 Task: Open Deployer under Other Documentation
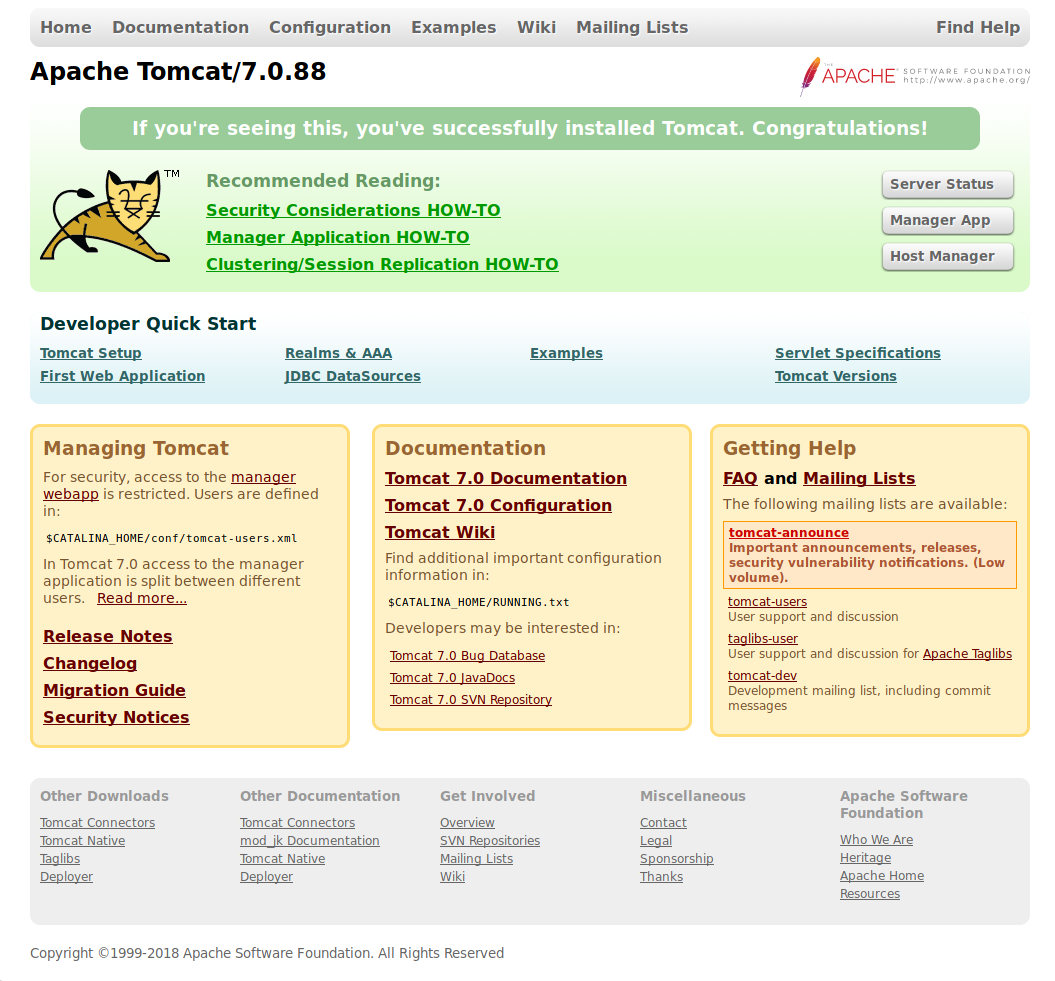click(266, 877)
